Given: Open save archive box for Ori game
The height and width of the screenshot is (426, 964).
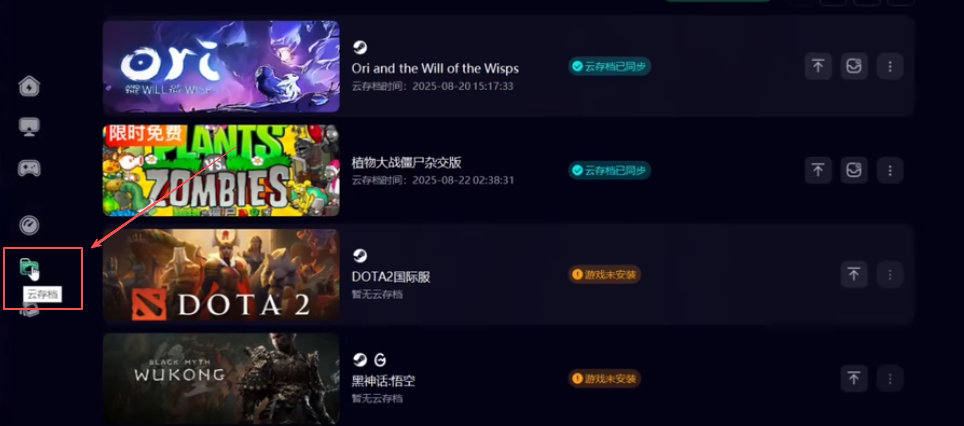Looking at the screenshot, I should pyautogui.click(x=854, y=66).
